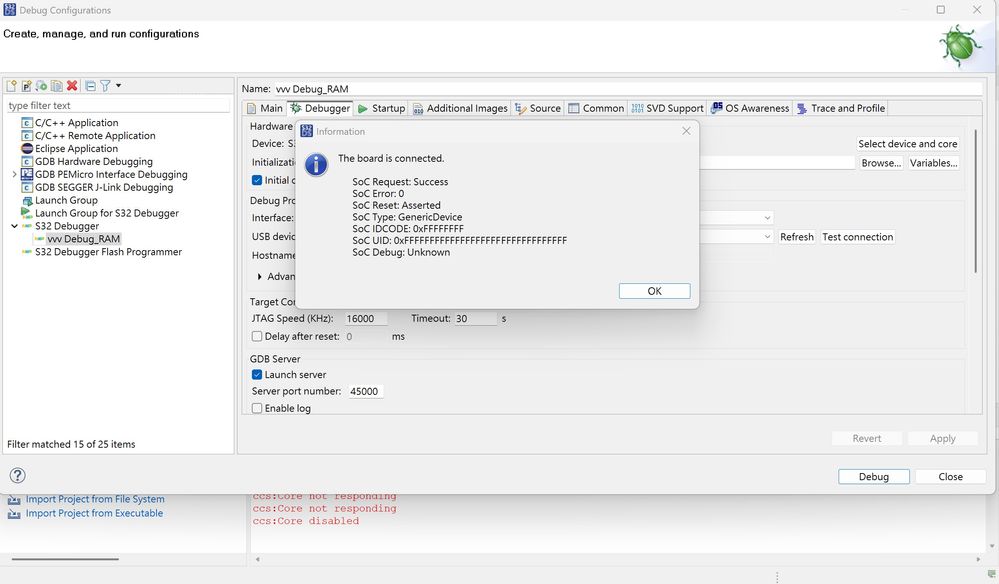Click the JTAG Speed input field

[x=366, y=318]
